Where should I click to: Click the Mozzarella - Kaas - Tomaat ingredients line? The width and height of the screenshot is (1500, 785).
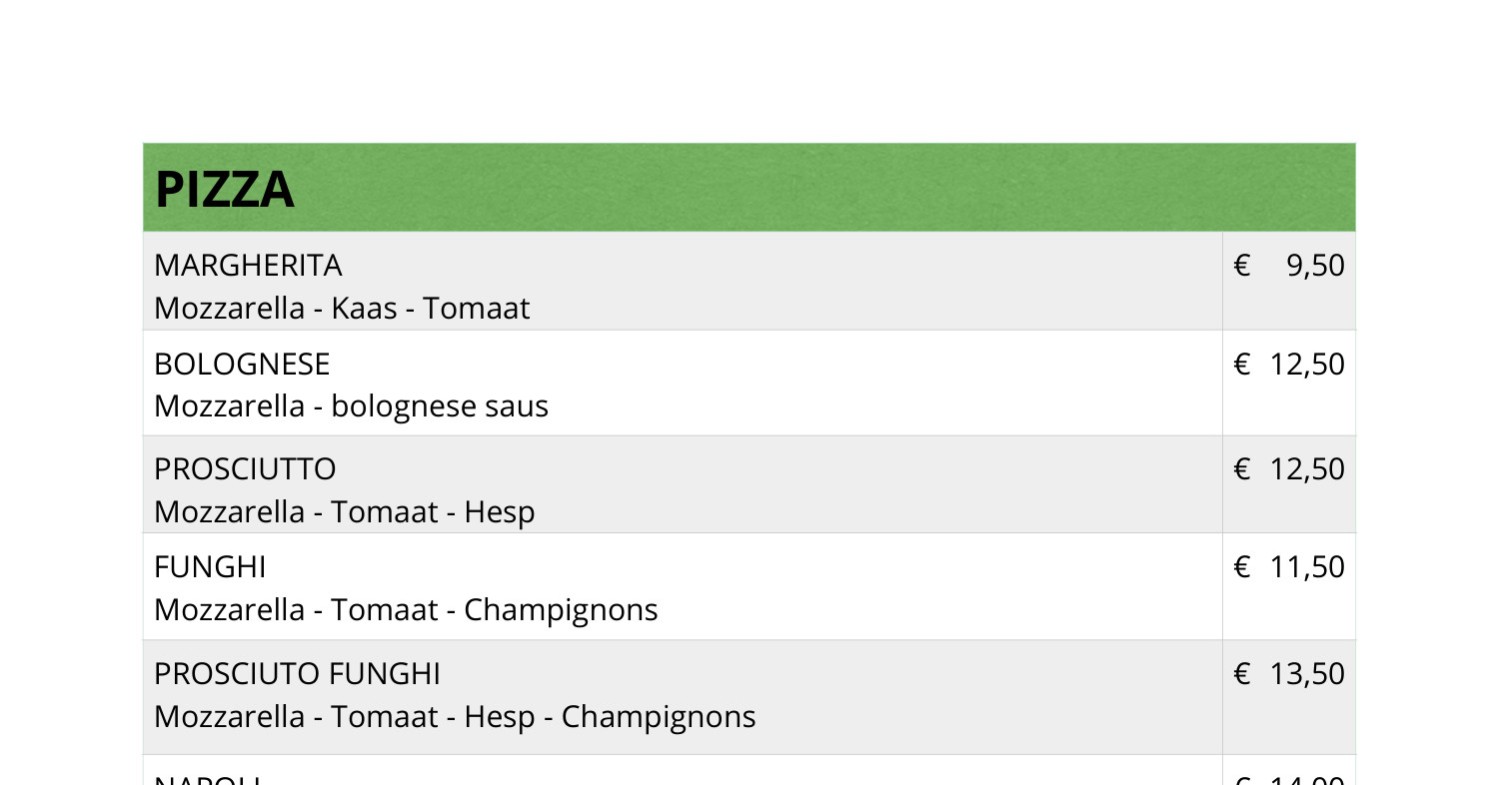click(341, 308)
